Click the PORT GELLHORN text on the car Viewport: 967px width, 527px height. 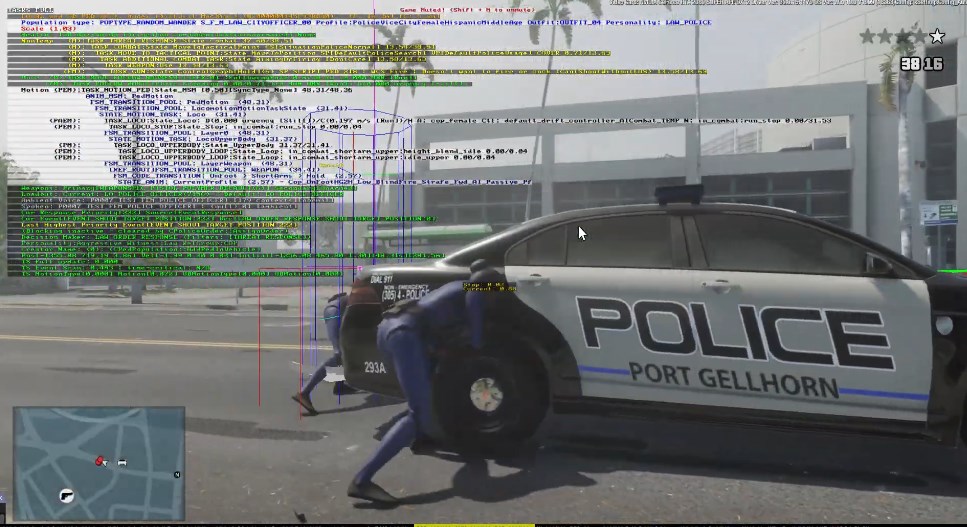point(734,380)
